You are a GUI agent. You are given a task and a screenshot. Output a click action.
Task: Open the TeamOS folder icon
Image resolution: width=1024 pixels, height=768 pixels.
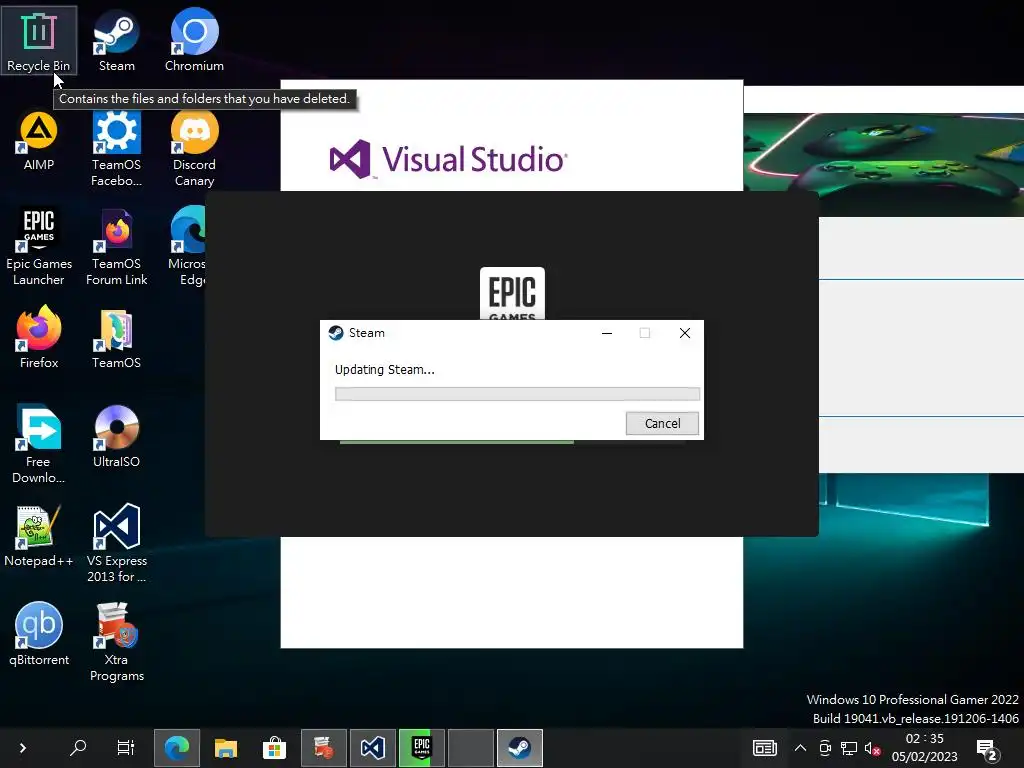(116, 338)
